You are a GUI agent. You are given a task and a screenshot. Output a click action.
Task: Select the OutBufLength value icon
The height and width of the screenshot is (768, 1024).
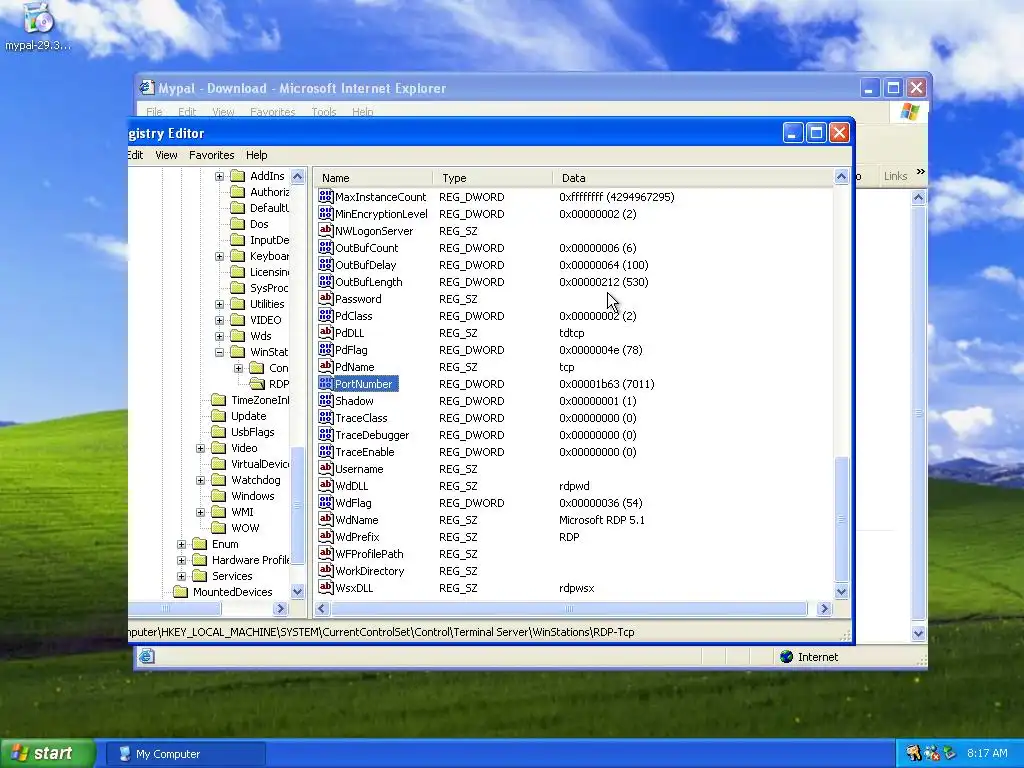point(325,281)
